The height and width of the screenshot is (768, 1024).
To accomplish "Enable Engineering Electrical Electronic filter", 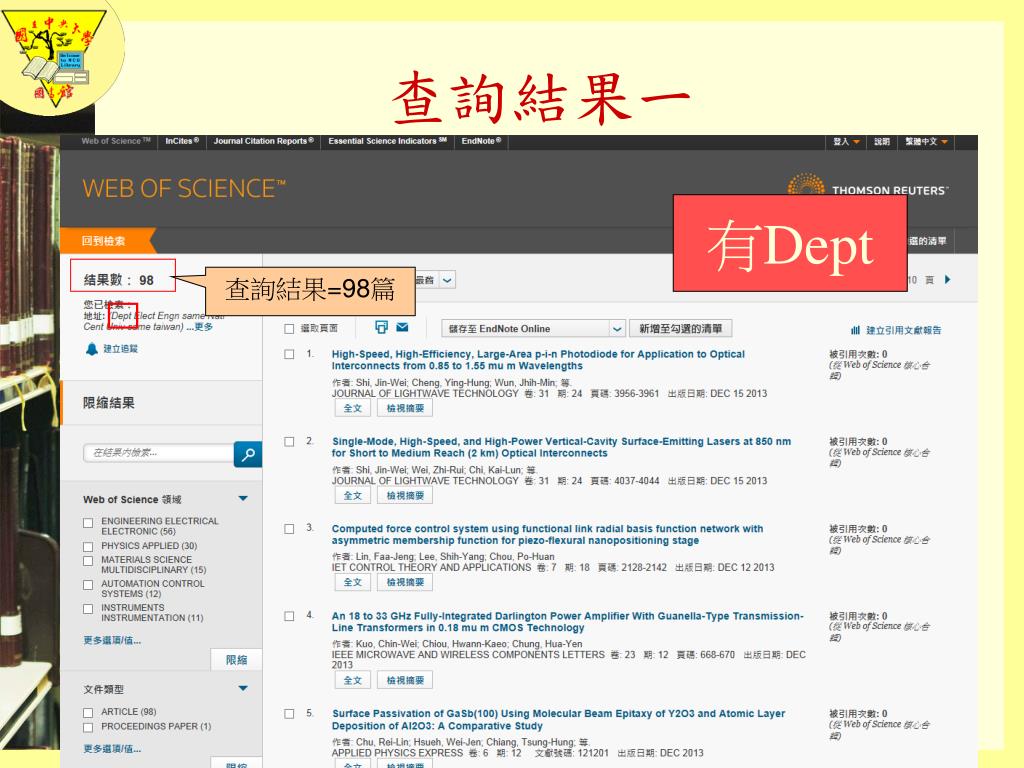I will (x=88, y=523).
